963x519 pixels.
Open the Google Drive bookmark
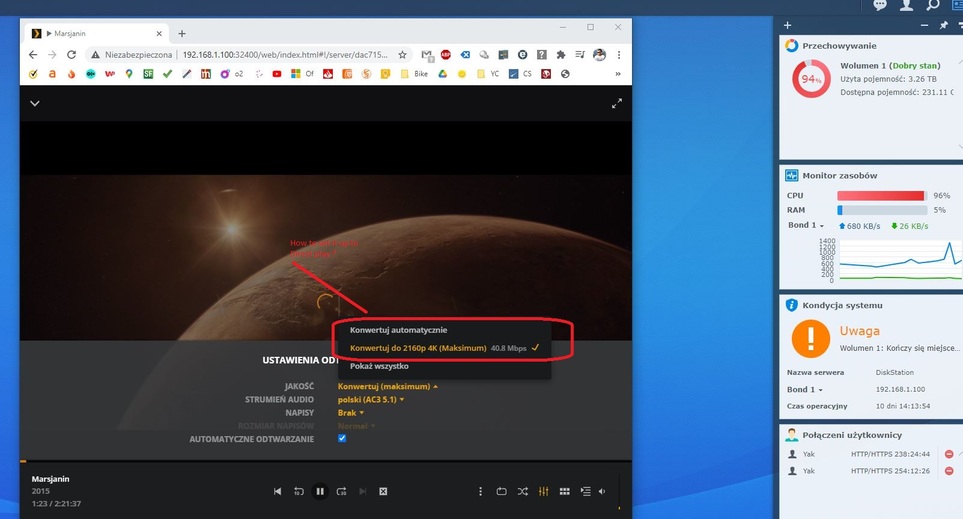pyautogui.click(x=442, y=74)
